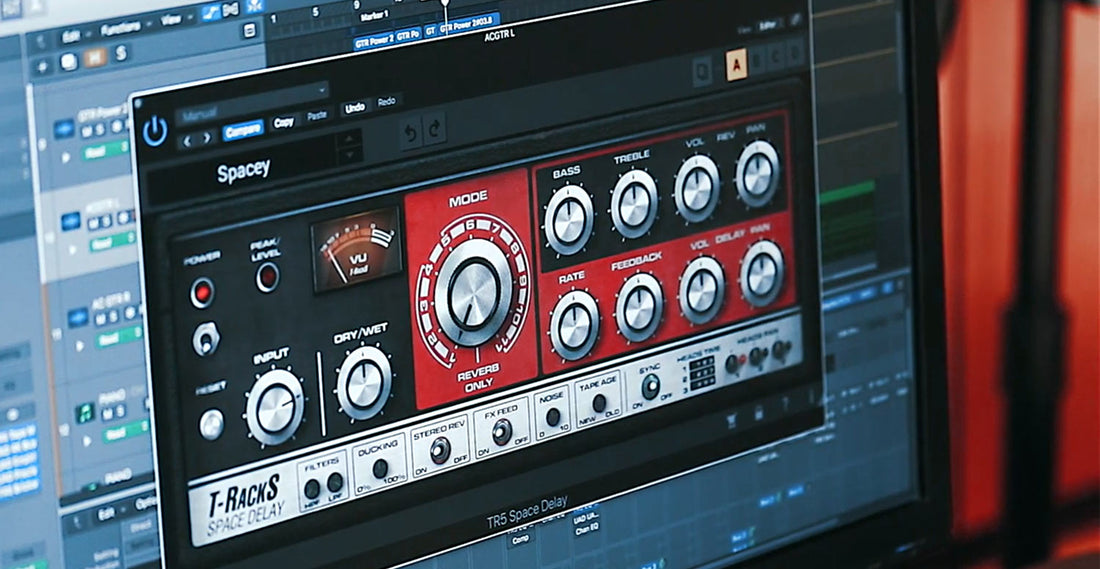This screenshot has width=1100, height=569.
Task: Click the Rate knob
Action: (575, 326)
